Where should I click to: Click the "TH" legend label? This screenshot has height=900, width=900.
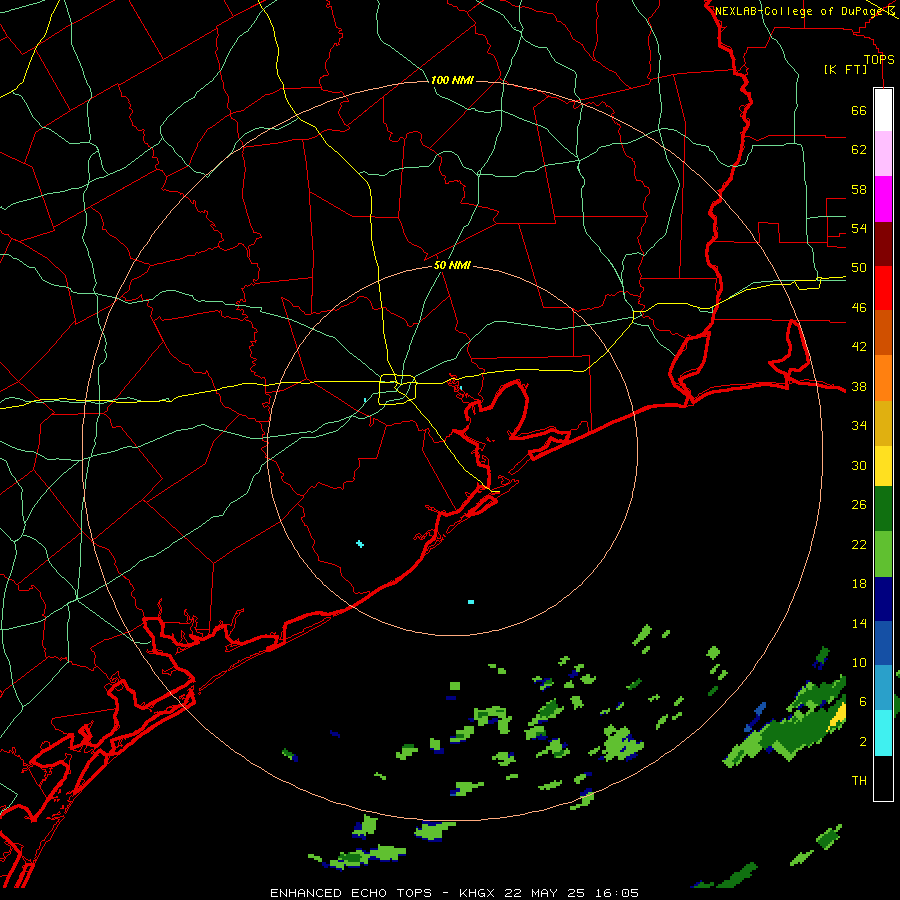859,781
